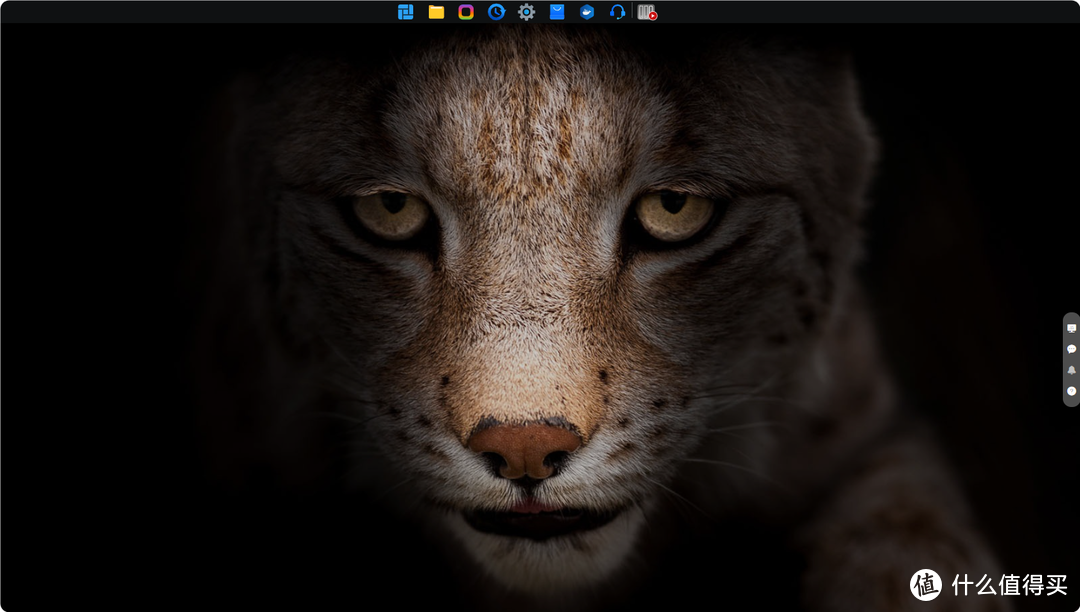Image resolution: width=1080 pixels, height=612 pixels.
Task: Launch the blue shopping bag app store
Action: [557, 12]
